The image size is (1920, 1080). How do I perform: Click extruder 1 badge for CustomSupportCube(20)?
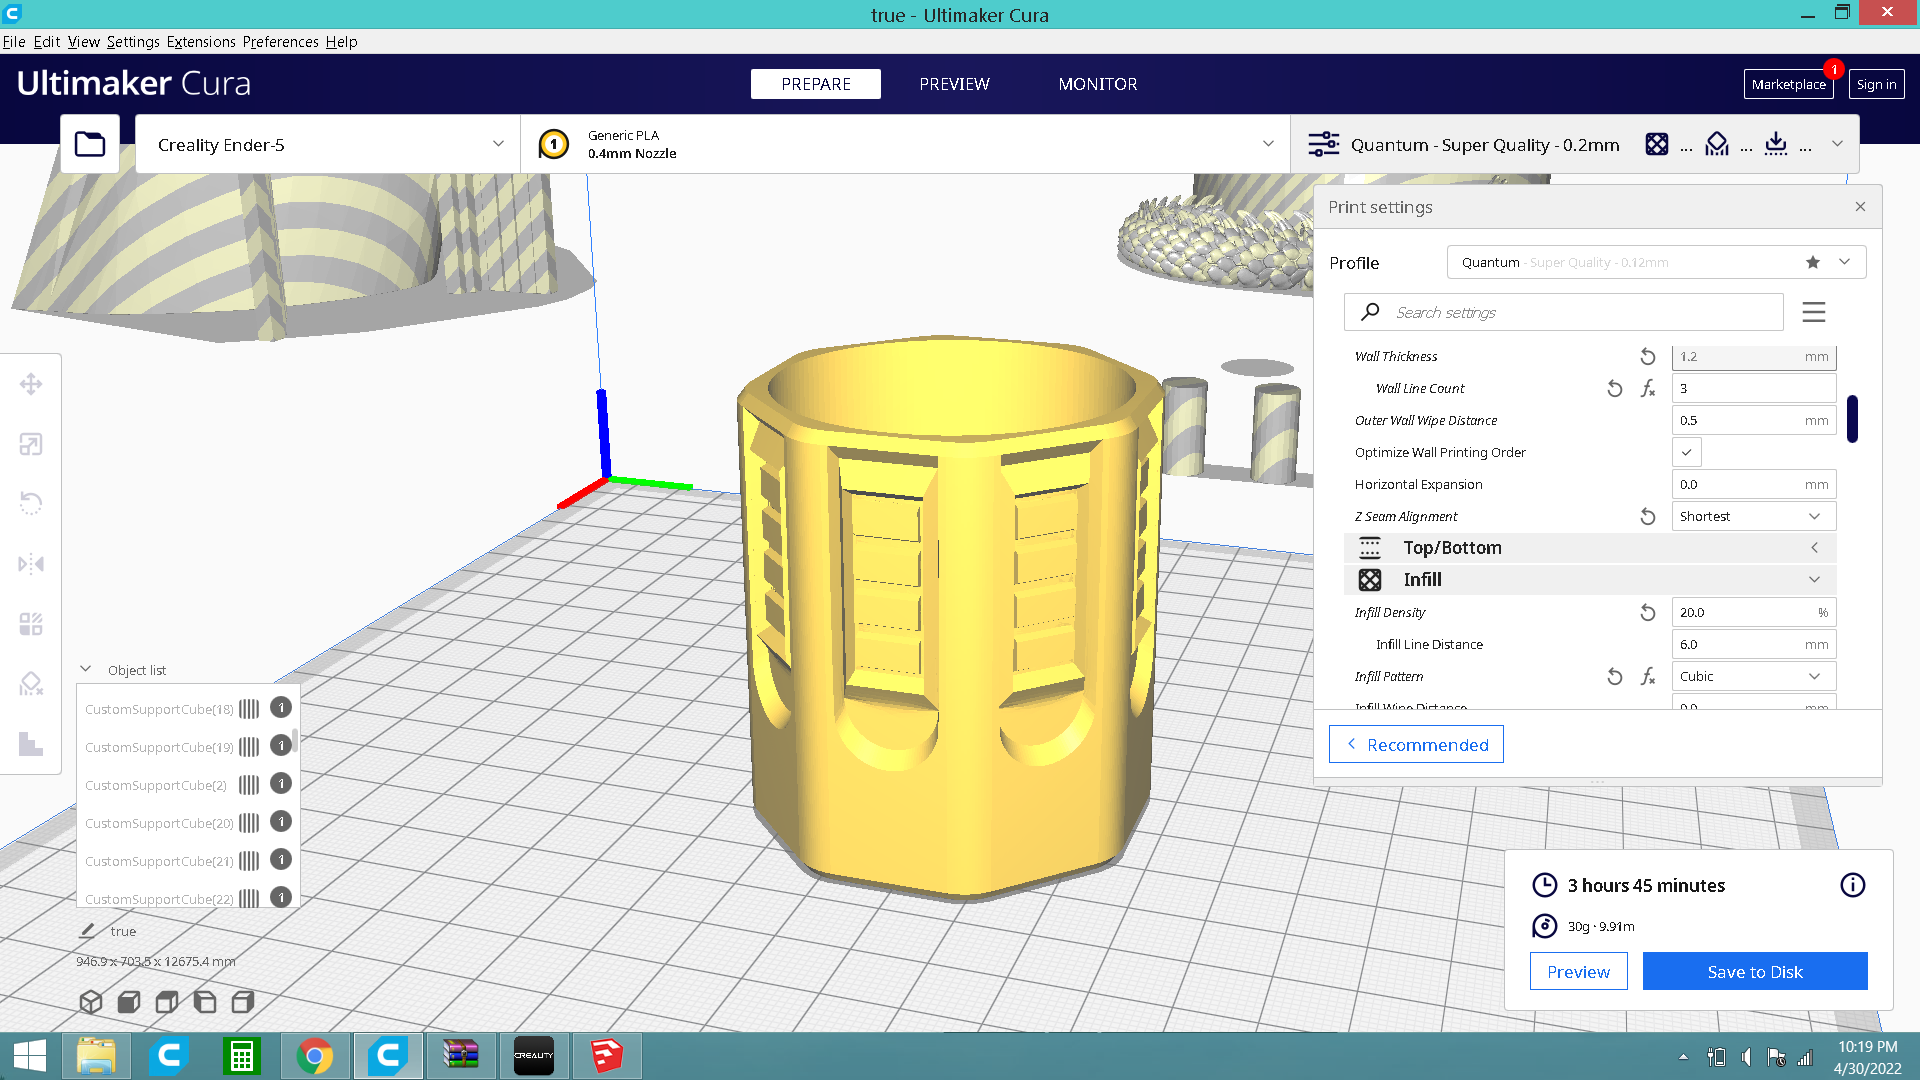point(281,822)
